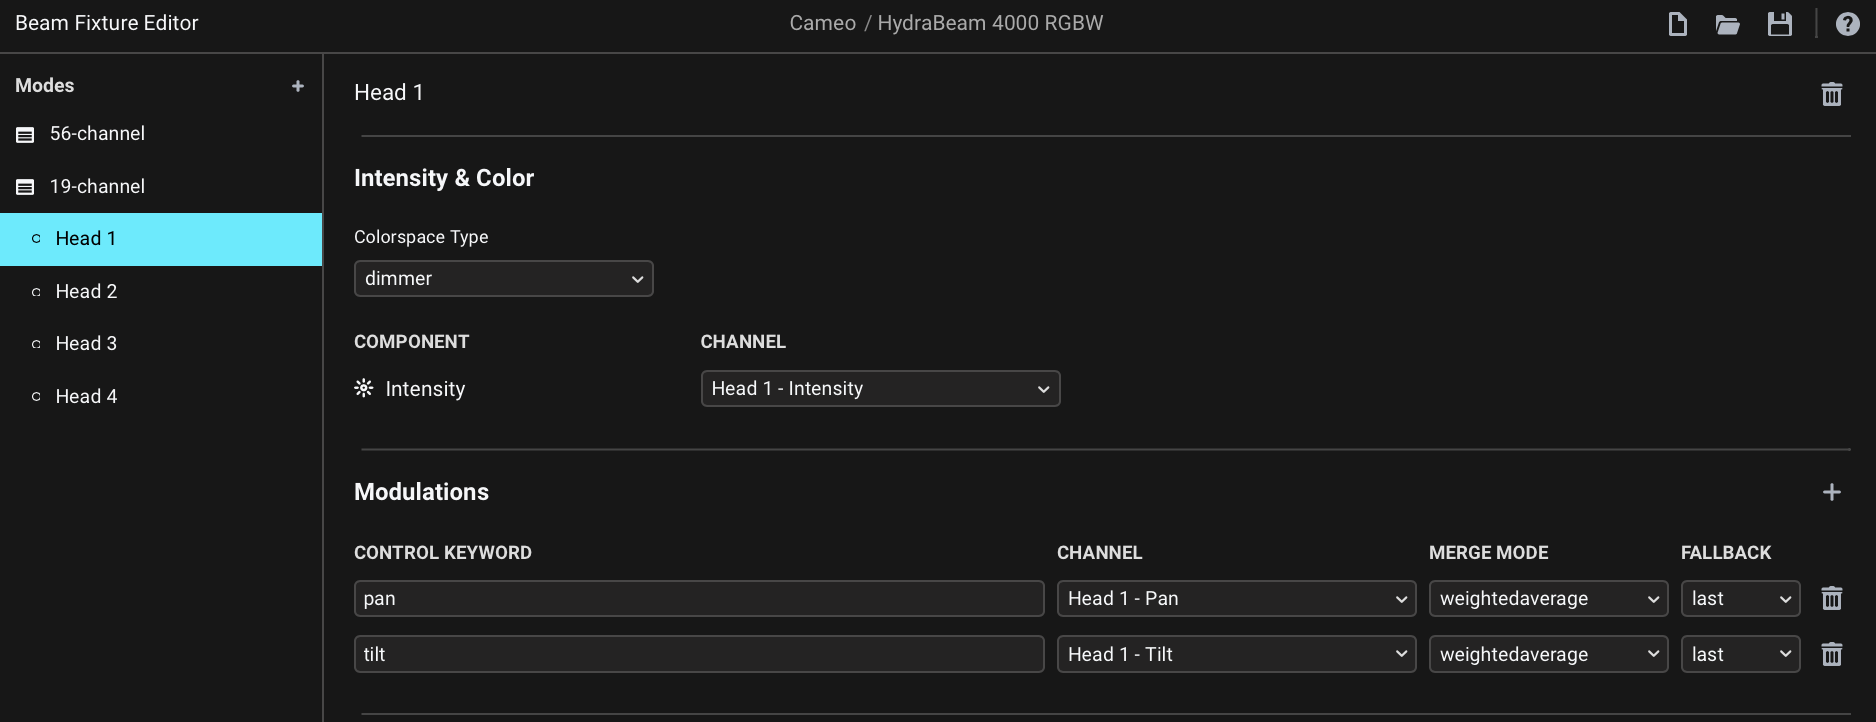The width and height of the screenshot is (1876, 722).
Task: Open a fixture file from folder
Action: click(x=1727, y=24)
